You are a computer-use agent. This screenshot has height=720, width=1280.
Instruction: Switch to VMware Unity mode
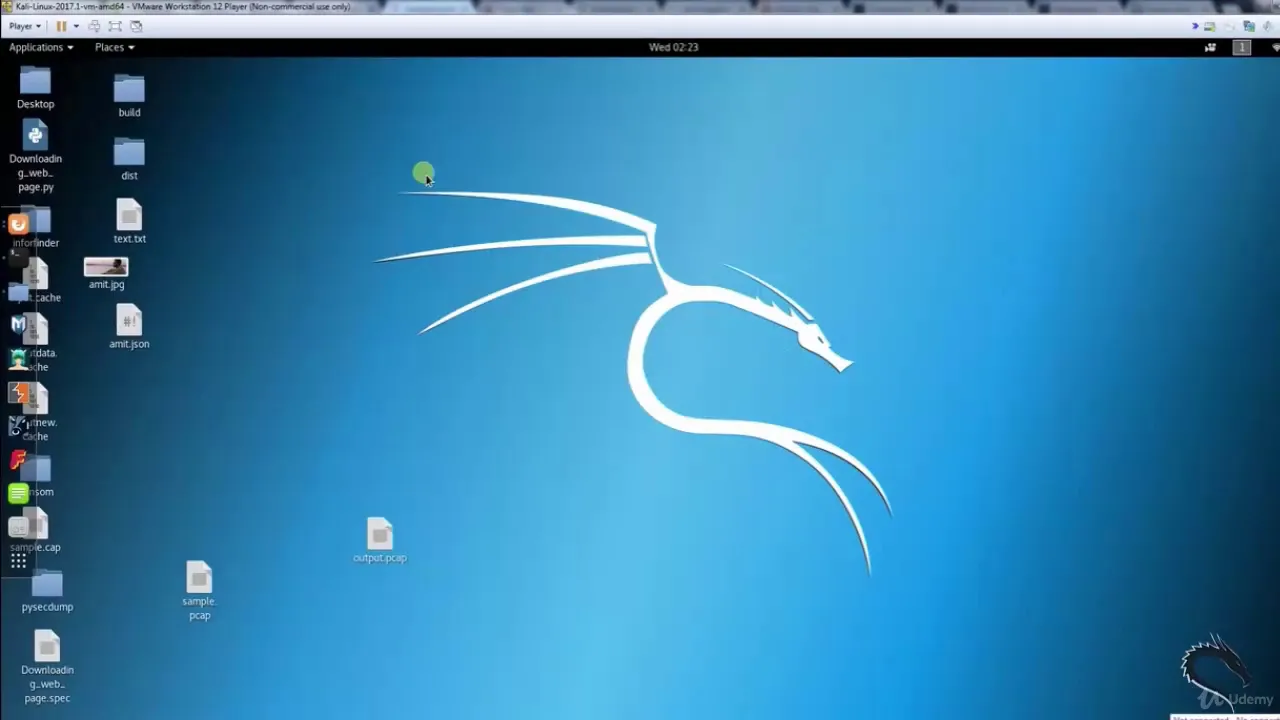click(x=136, y=26)
